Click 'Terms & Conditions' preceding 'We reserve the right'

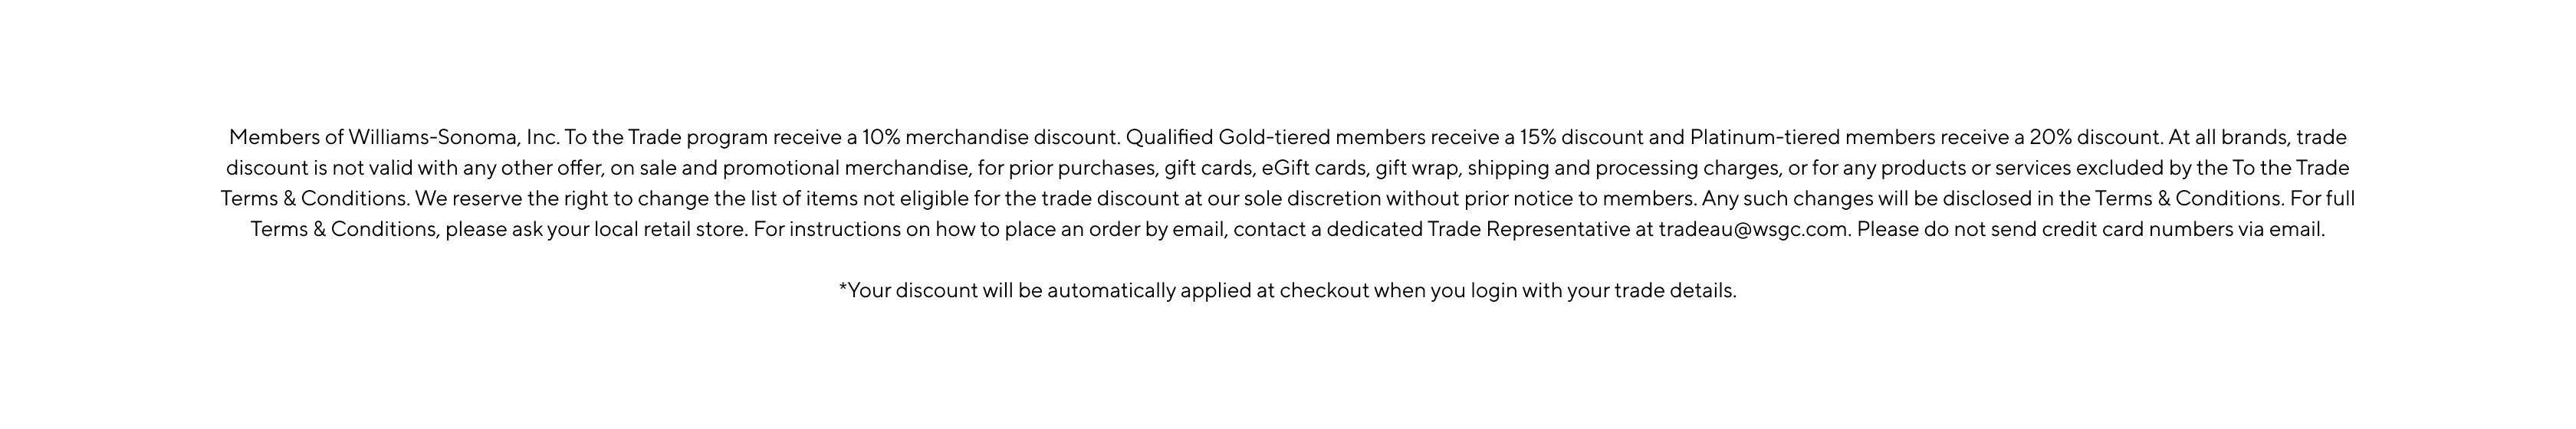(x=313, y=198)
